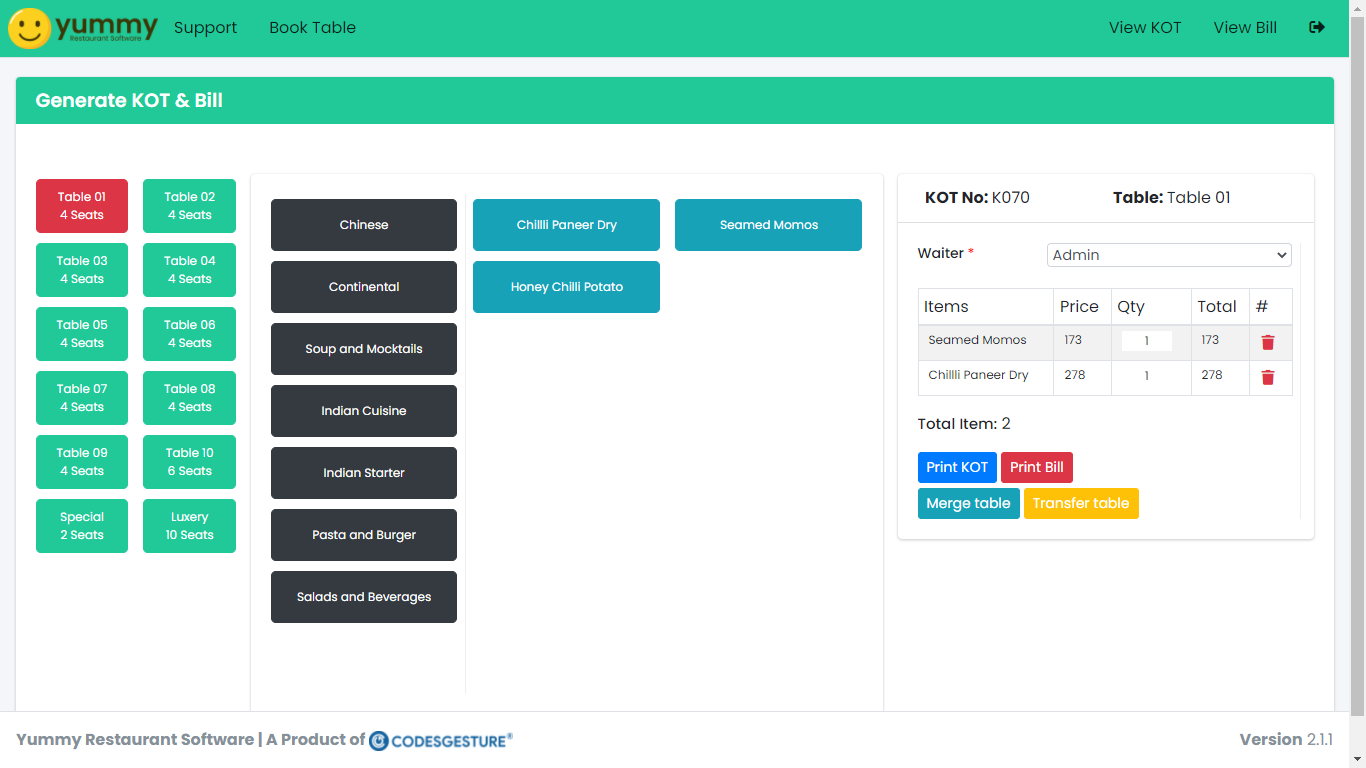The image size is (1366, 768).
Task: Click the Merge table button
Action: [968, 503]
